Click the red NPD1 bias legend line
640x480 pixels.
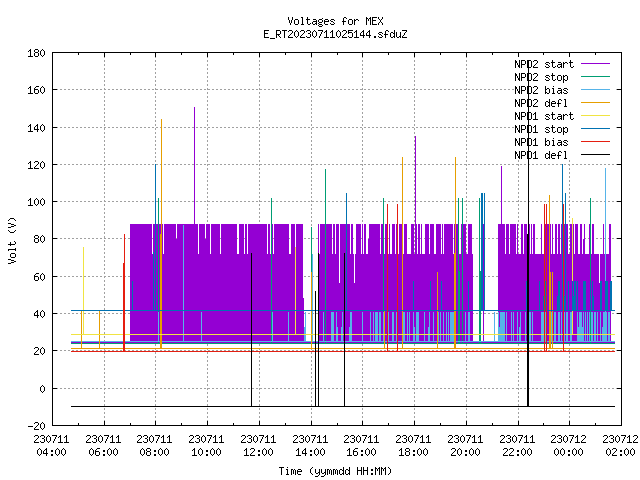click(595, 142)
